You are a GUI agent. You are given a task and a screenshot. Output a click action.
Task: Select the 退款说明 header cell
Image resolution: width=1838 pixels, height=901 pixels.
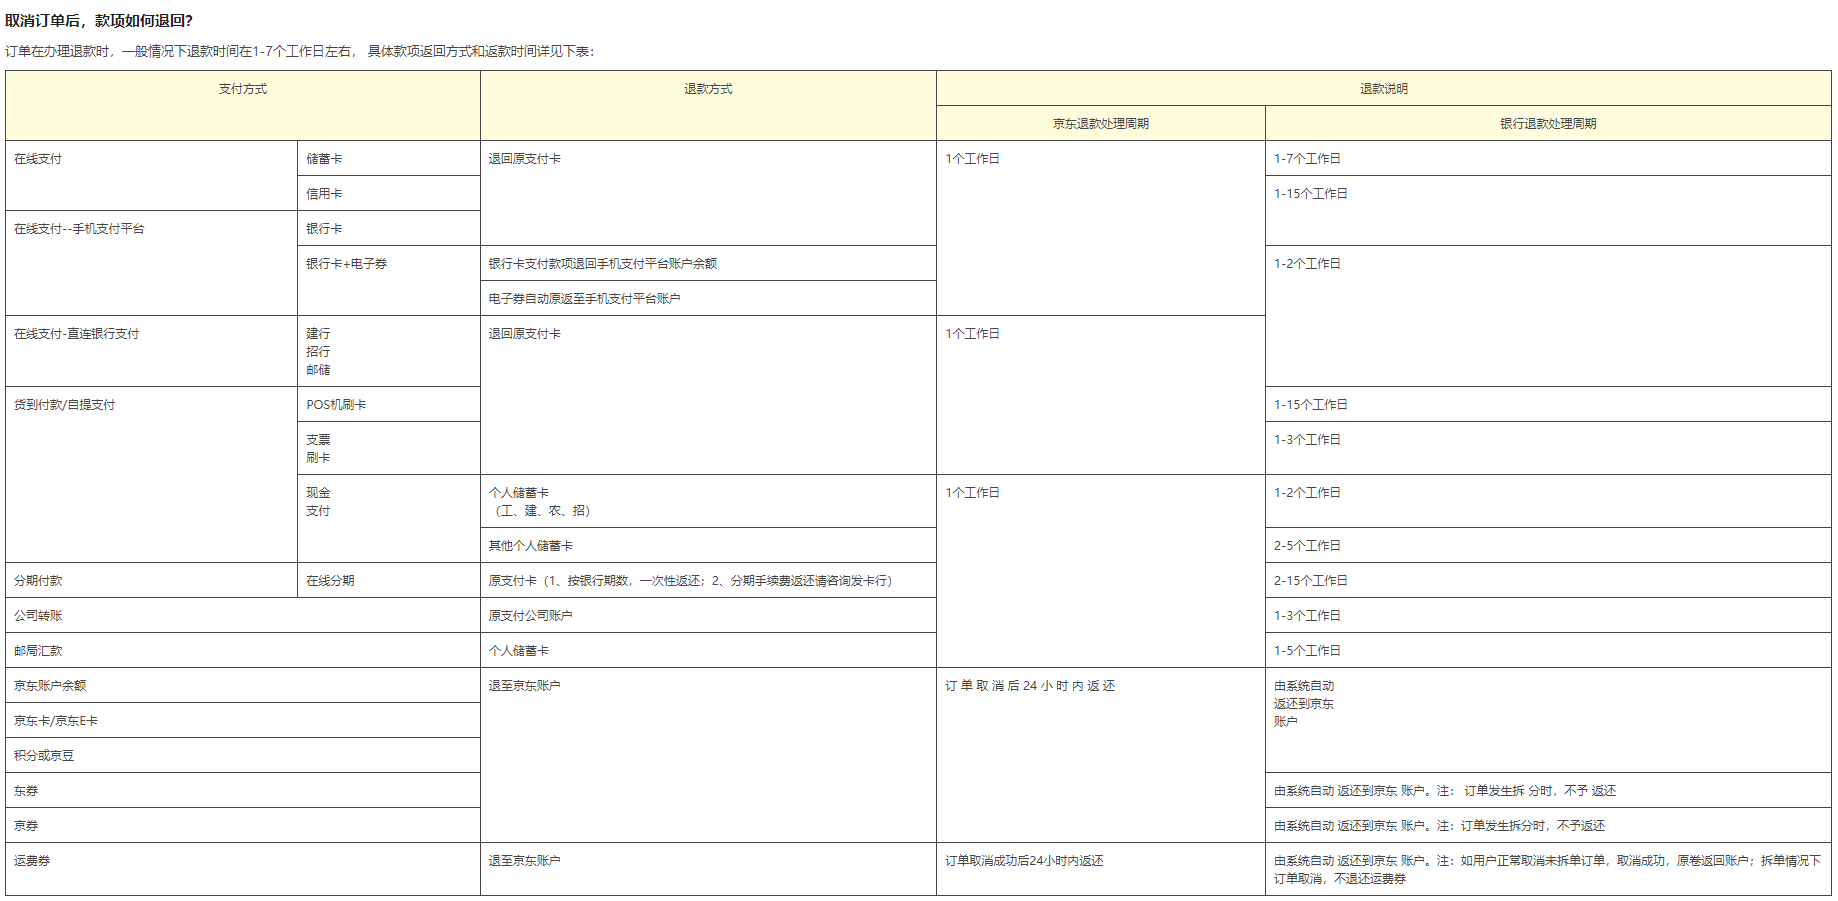[x=1383, y=89]
